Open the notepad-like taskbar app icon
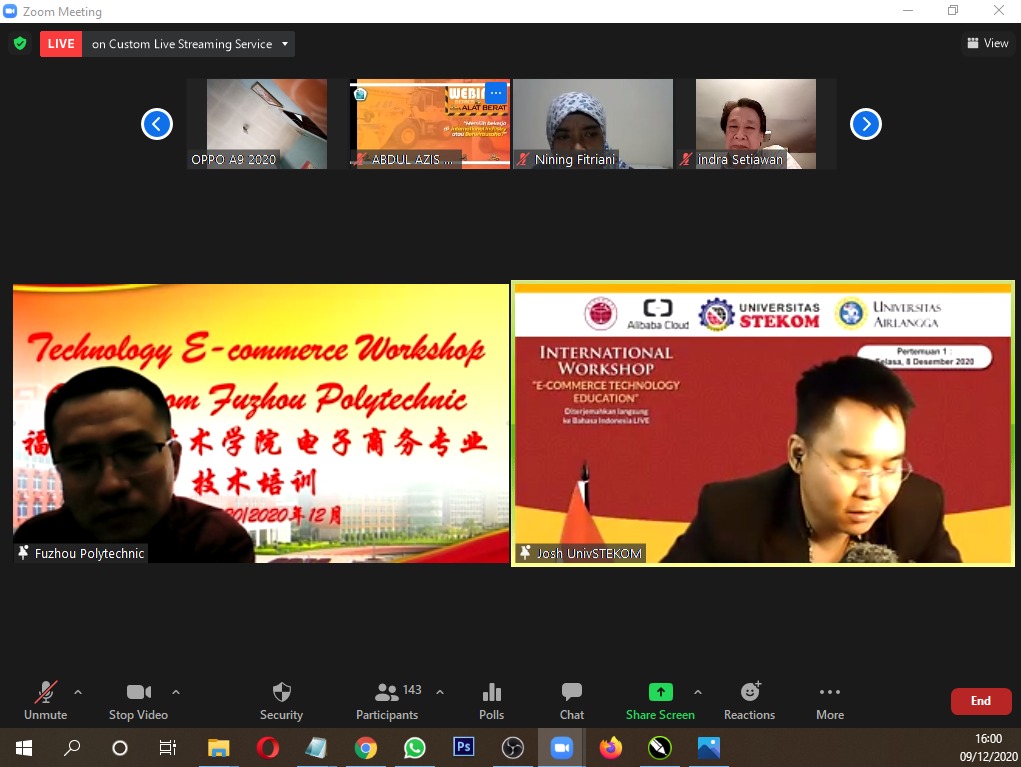Image resolution: width=1021 pixels, height=767 pixels. 316,747
